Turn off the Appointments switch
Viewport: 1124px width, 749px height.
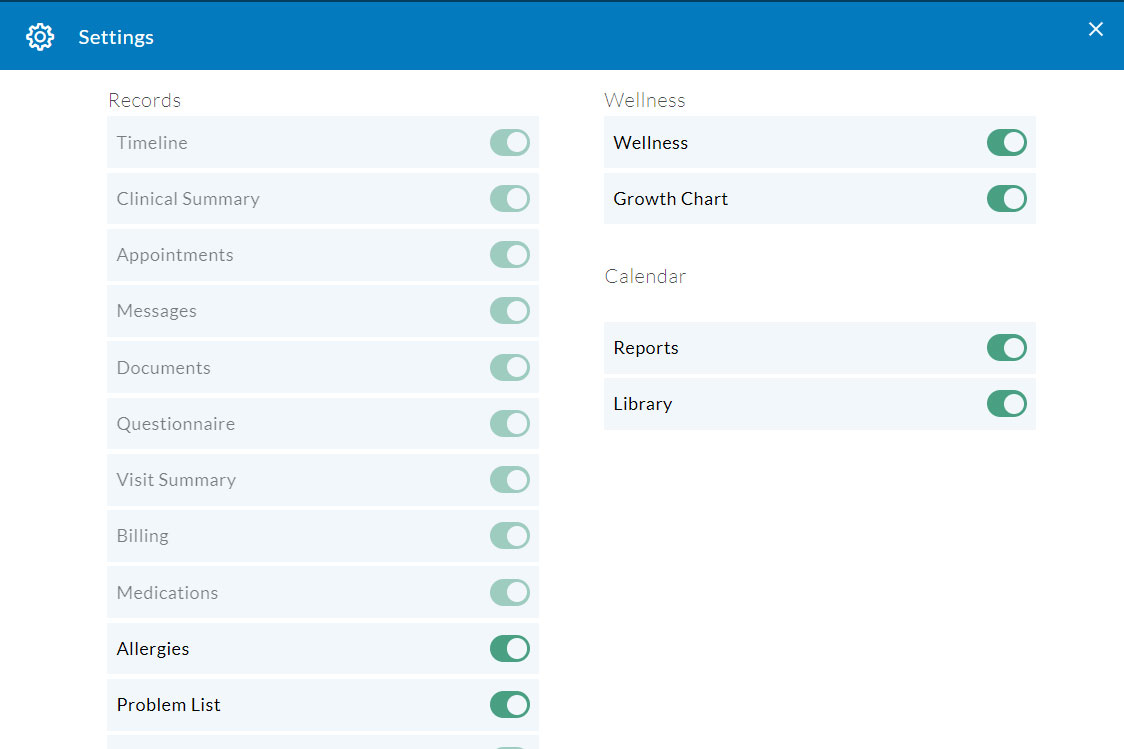509,255
